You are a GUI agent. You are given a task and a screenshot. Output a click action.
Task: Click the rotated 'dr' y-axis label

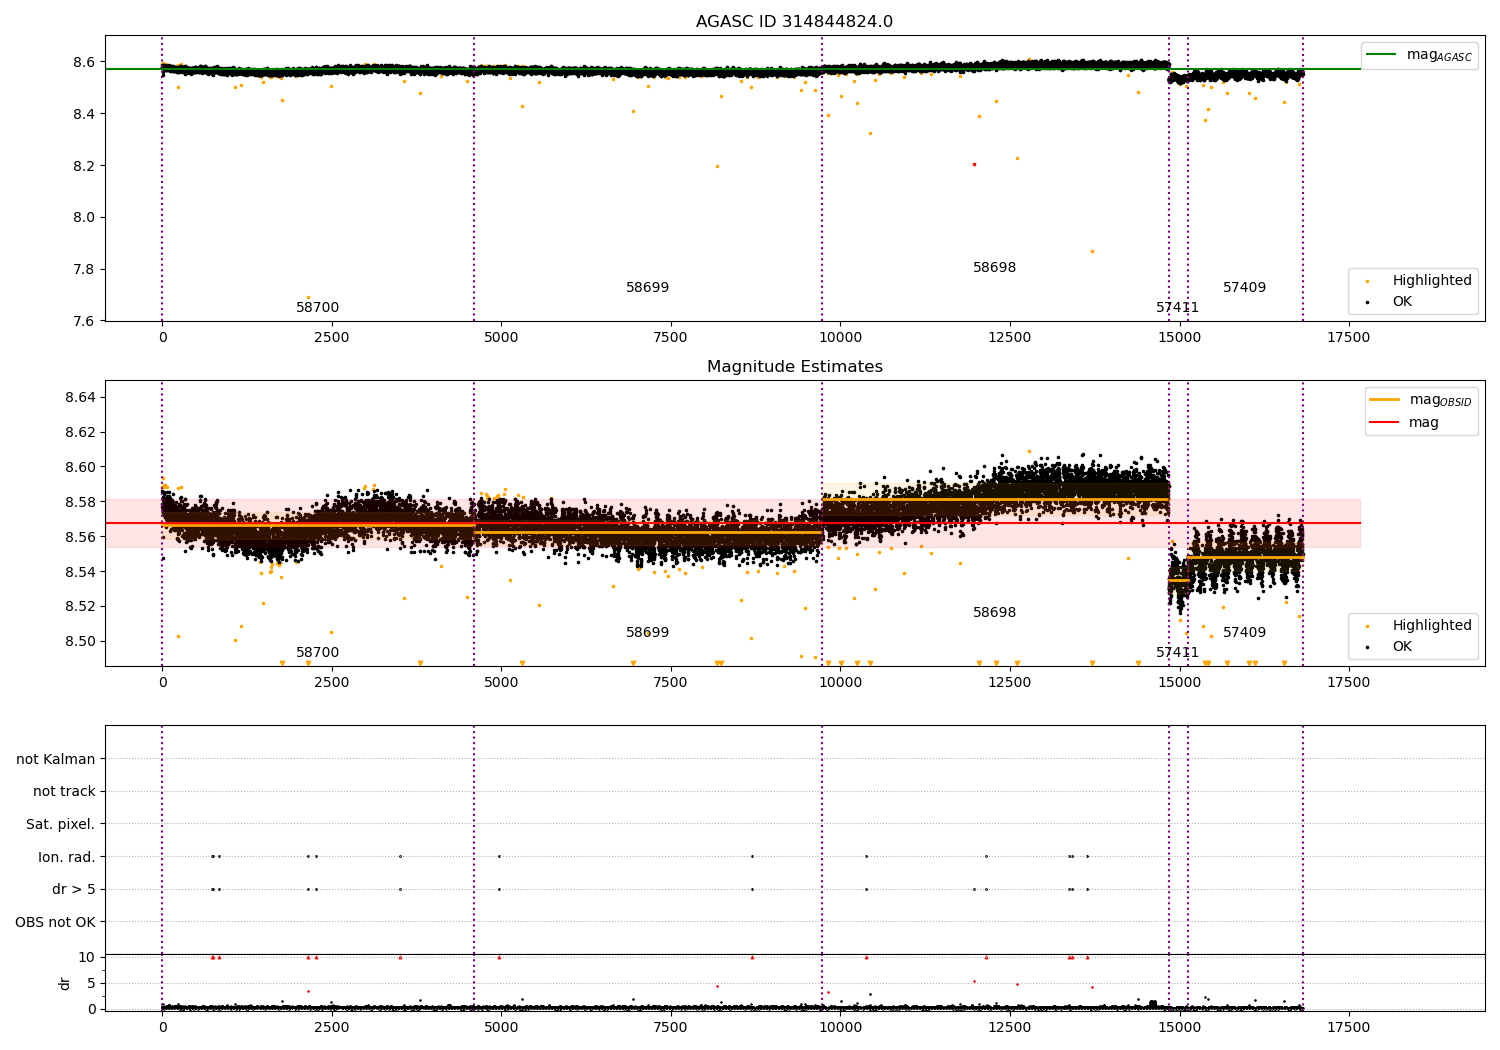click(x=65, y=983)
